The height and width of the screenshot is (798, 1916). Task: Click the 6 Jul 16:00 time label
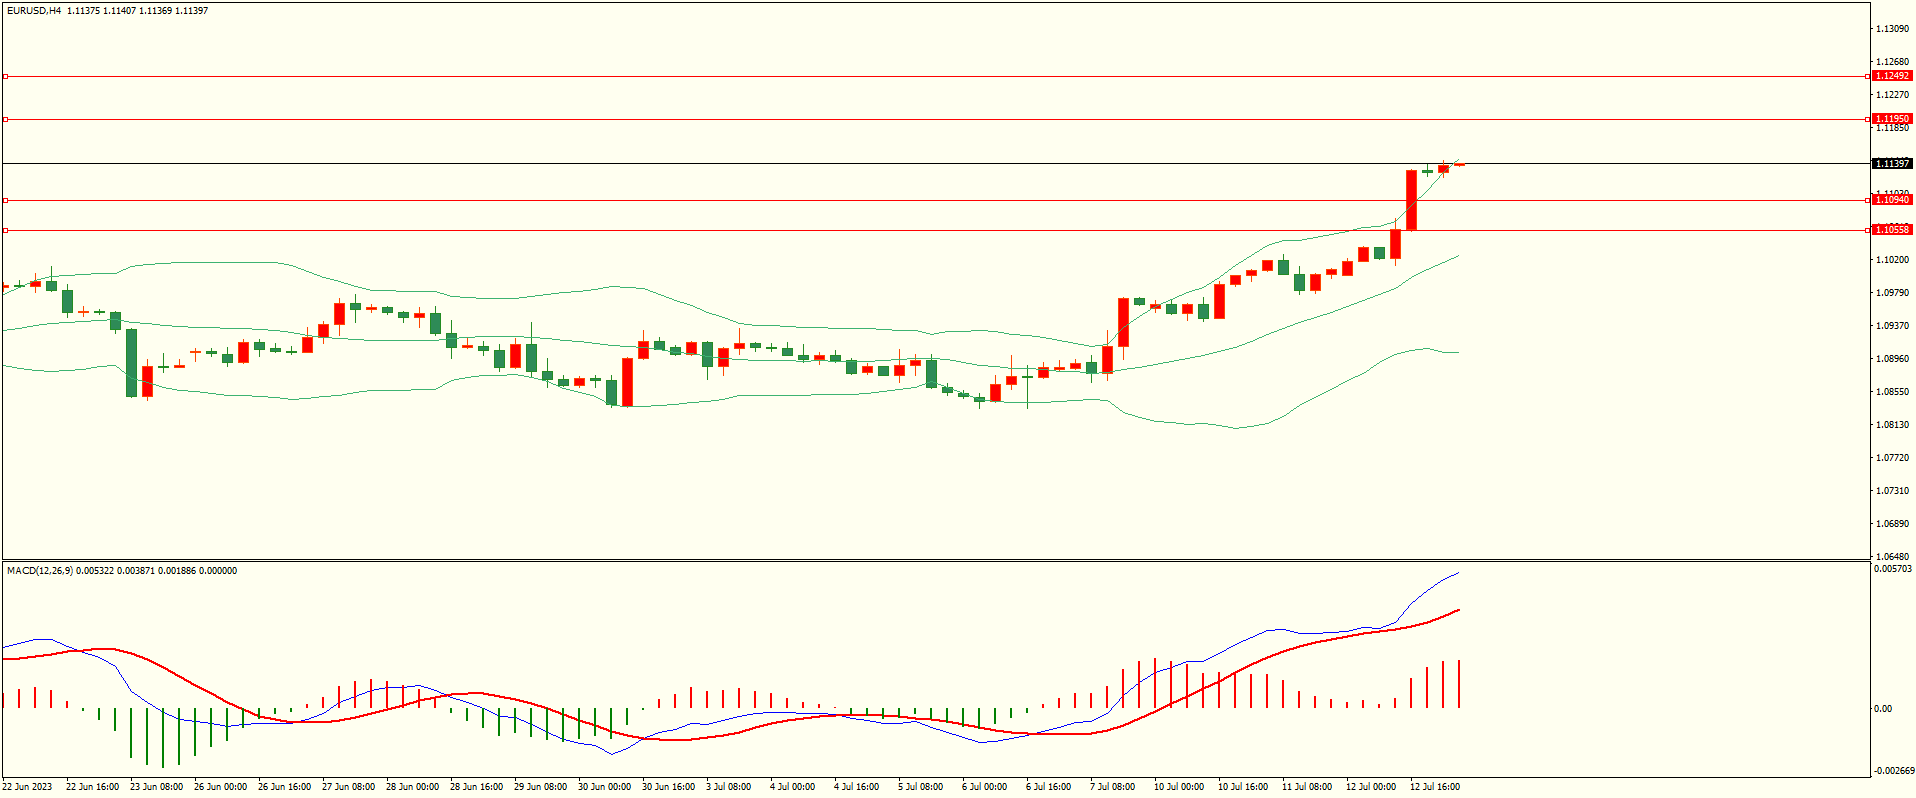tap(1049, 787)
